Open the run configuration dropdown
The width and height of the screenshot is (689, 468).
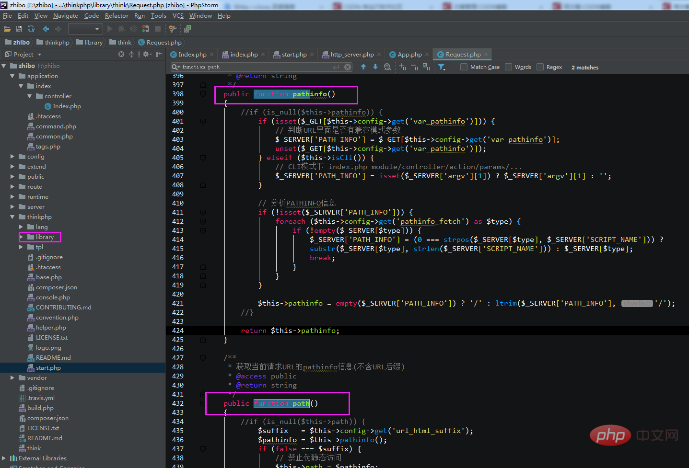[85, 29]
